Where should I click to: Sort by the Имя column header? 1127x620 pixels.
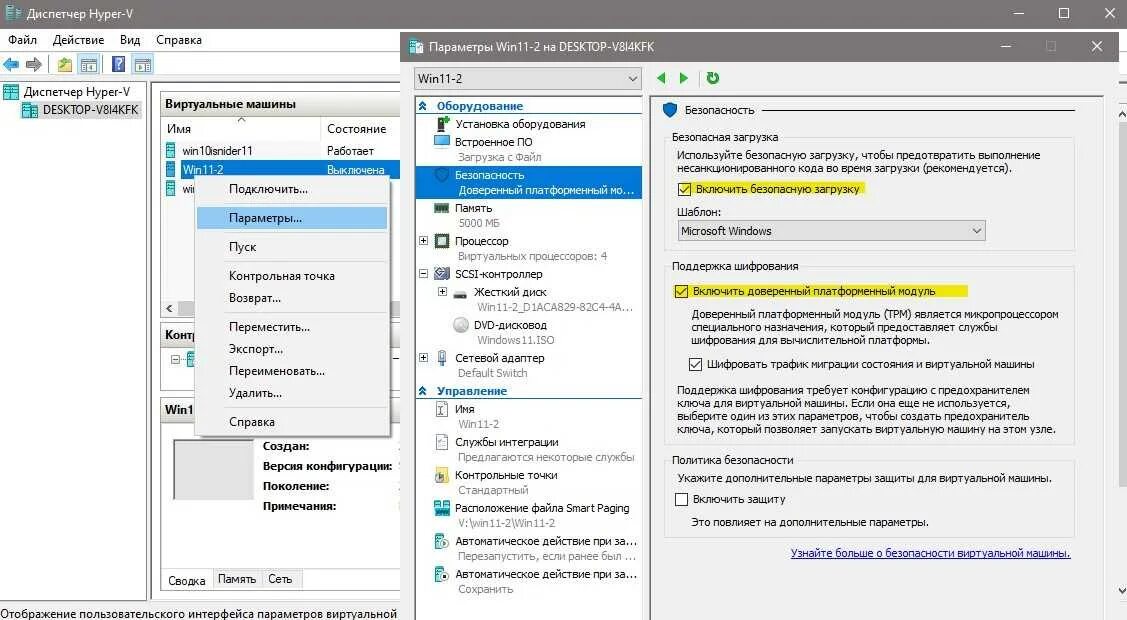point(241,129)
